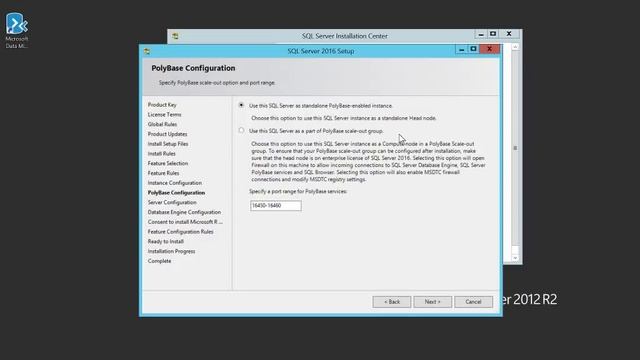Image resolution: width=640 pixels, height=360 pixels.
Task: Click the Next button
Action: tap(433, 302)
